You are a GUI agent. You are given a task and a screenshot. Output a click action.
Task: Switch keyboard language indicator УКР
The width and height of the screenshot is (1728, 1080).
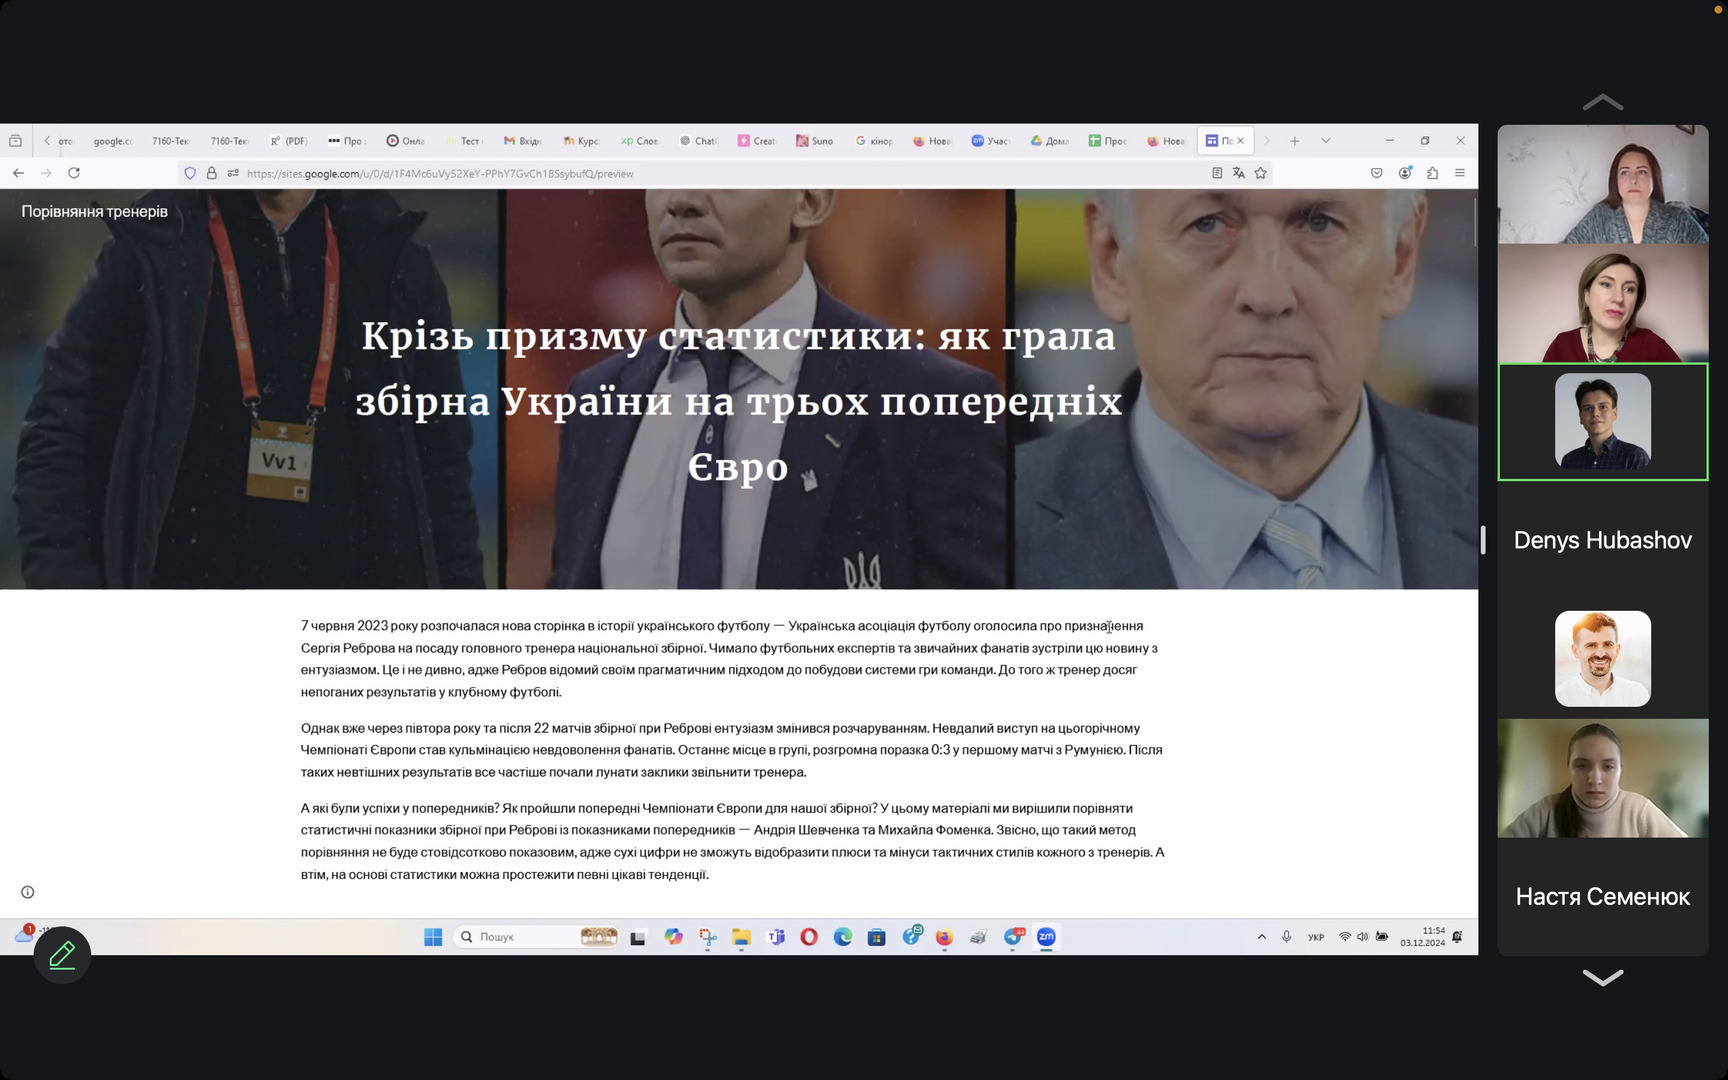pos(1316,937)
